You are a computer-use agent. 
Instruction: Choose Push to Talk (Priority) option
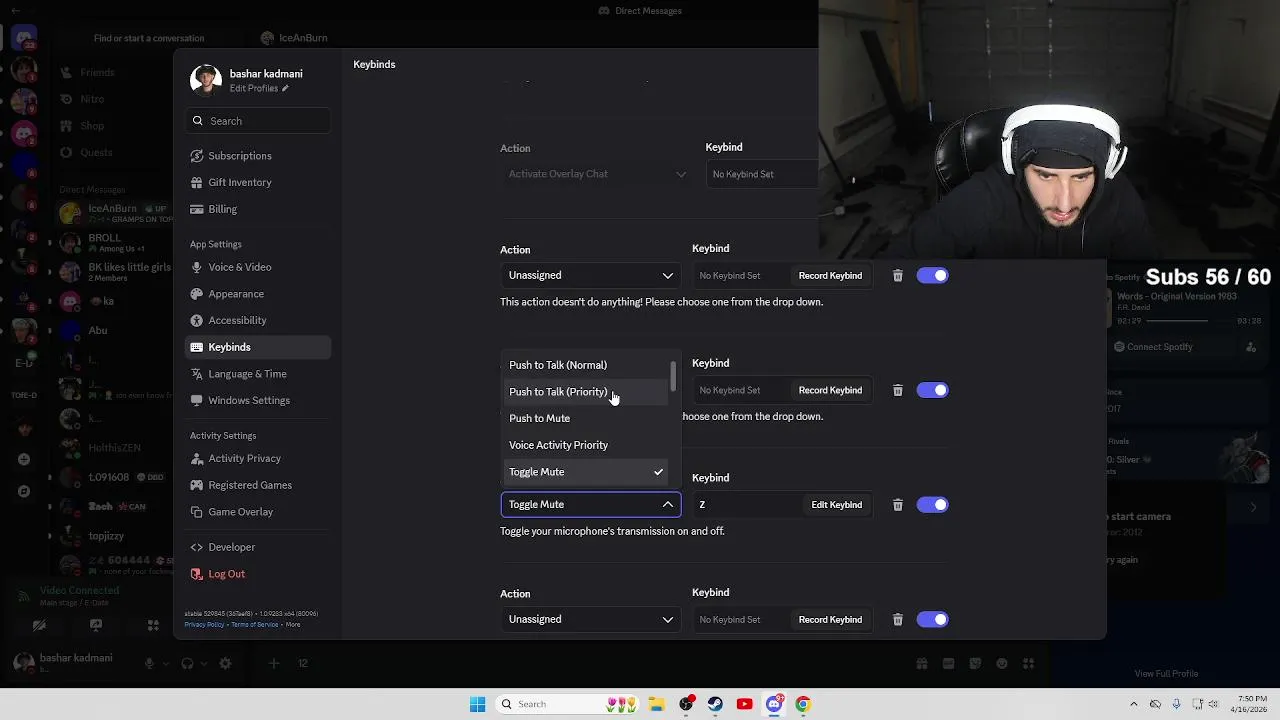click(x=587, y=392)
